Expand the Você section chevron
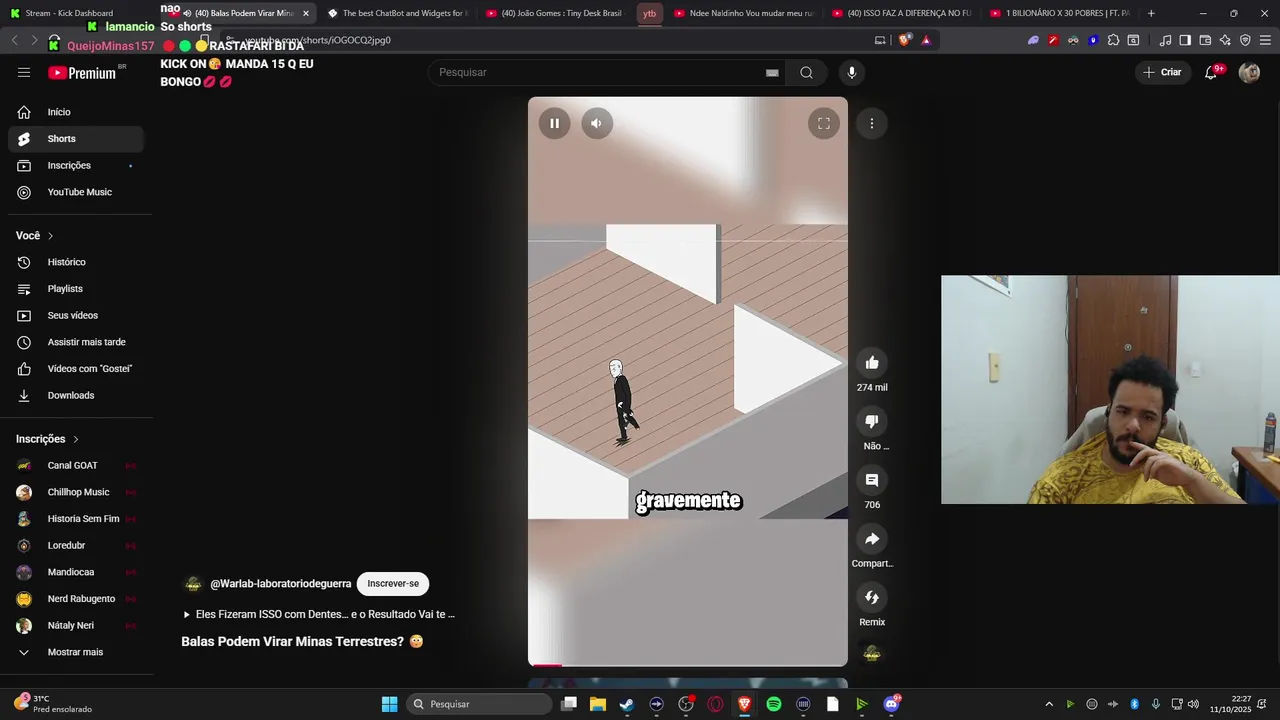 pos(50,236)
